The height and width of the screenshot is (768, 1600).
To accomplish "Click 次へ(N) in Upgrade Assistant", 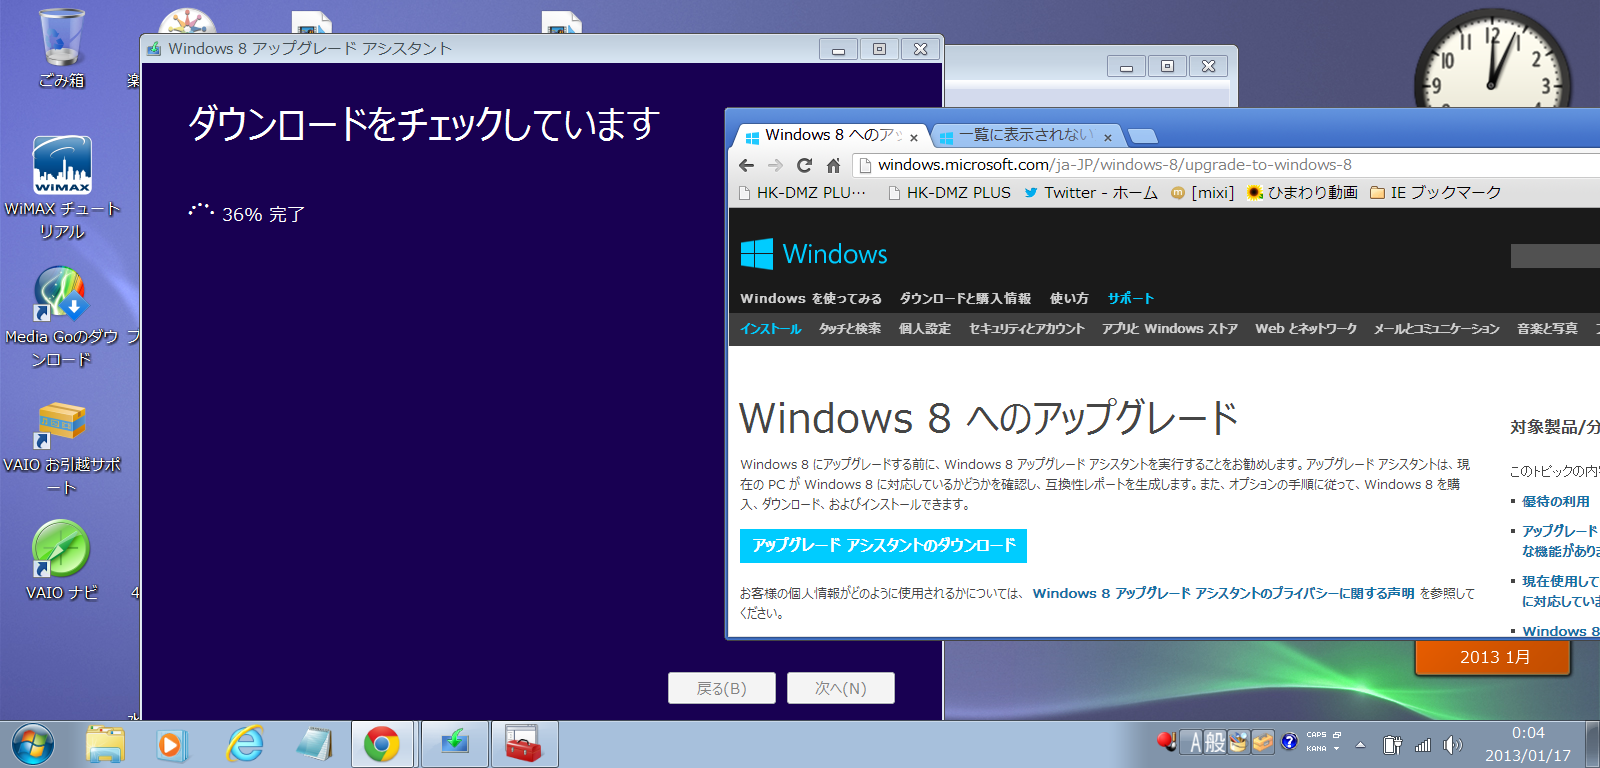I will coord(840,688).
